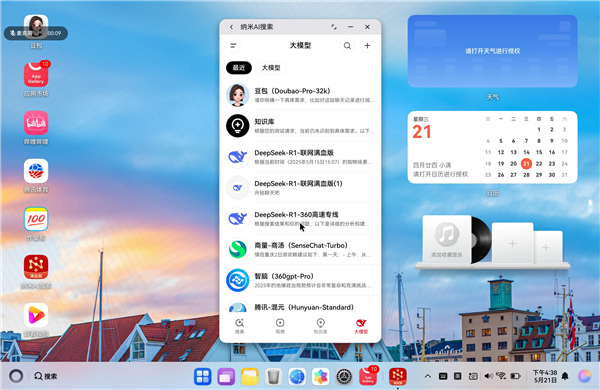Open DeepSeek-R1-联网满血版(1) conversation
This screenshot has width=600, height=390.
tap(300, 188)
